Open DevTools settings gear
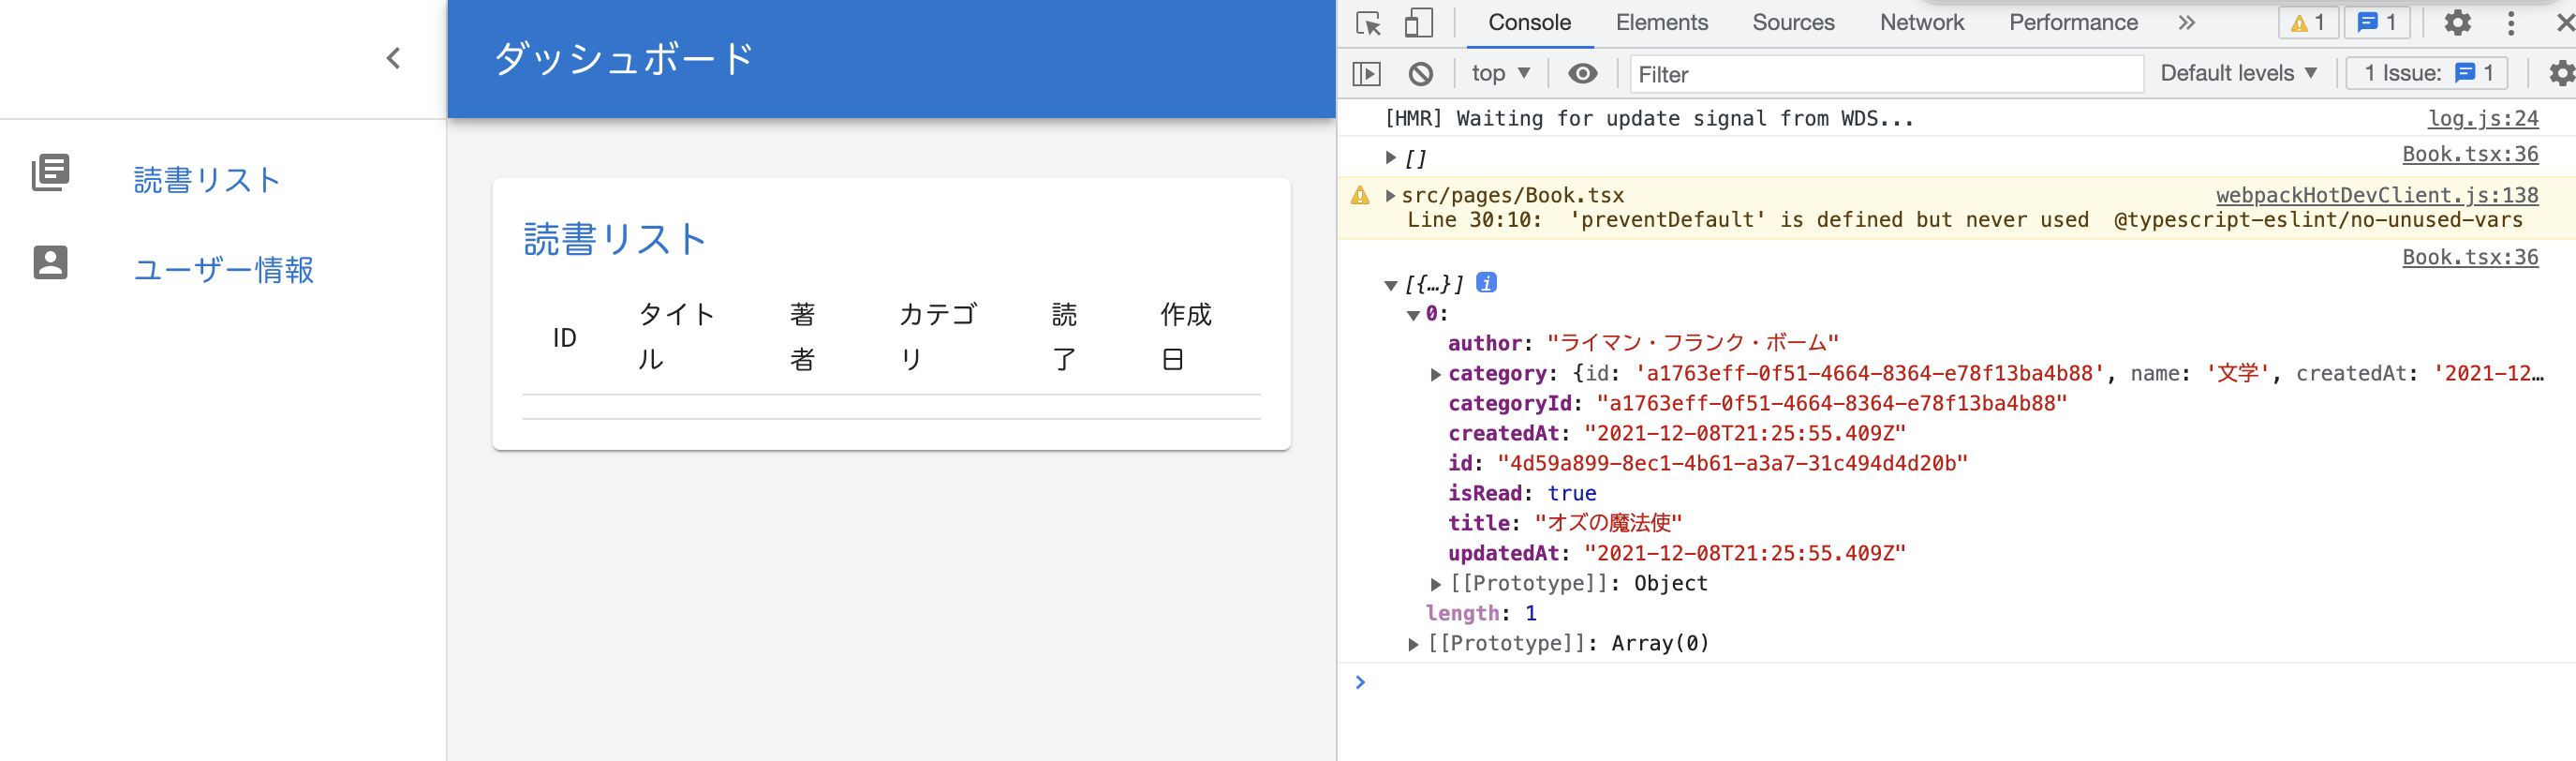 tap(2457, 22)
